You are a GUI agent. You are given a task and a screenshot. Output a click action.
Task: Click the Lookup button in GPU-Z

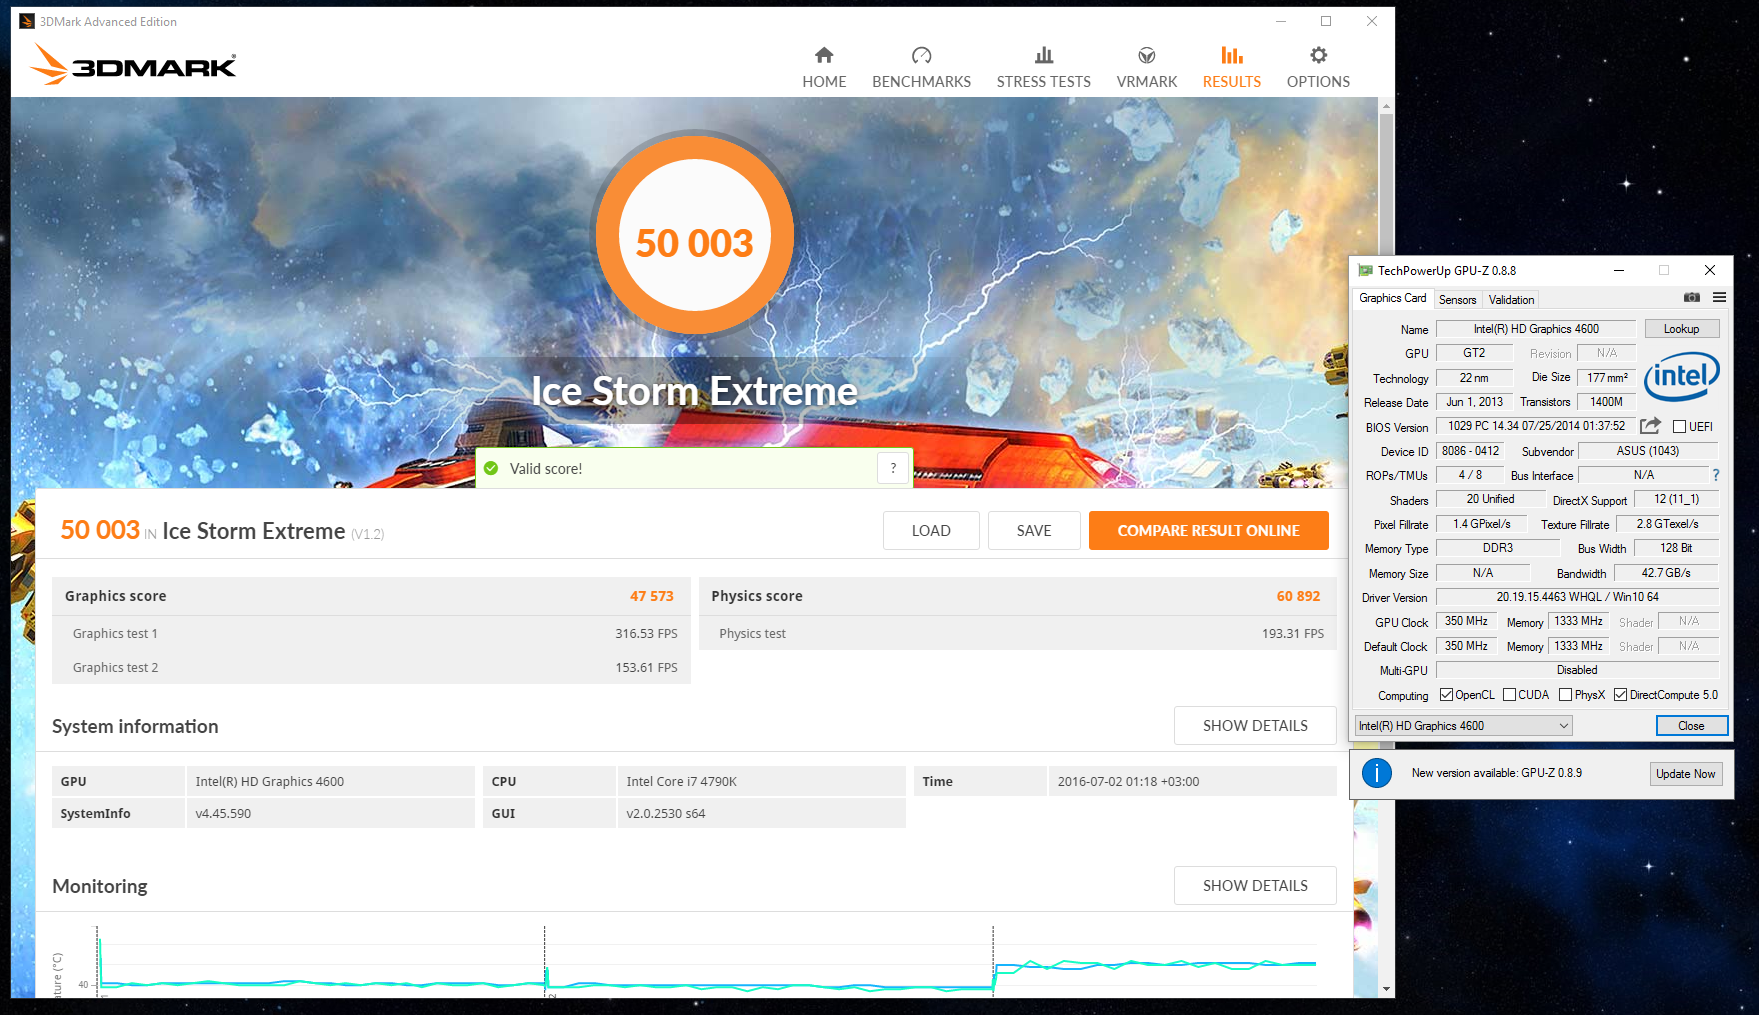click(1681, 329)
